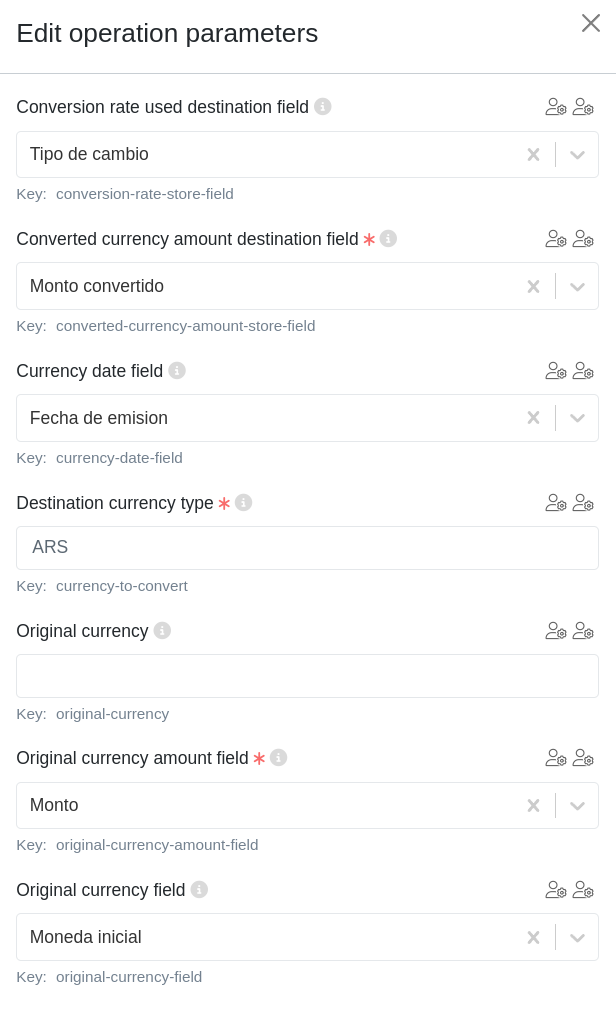Clear the Fecha de emision selection

point(533,418)
